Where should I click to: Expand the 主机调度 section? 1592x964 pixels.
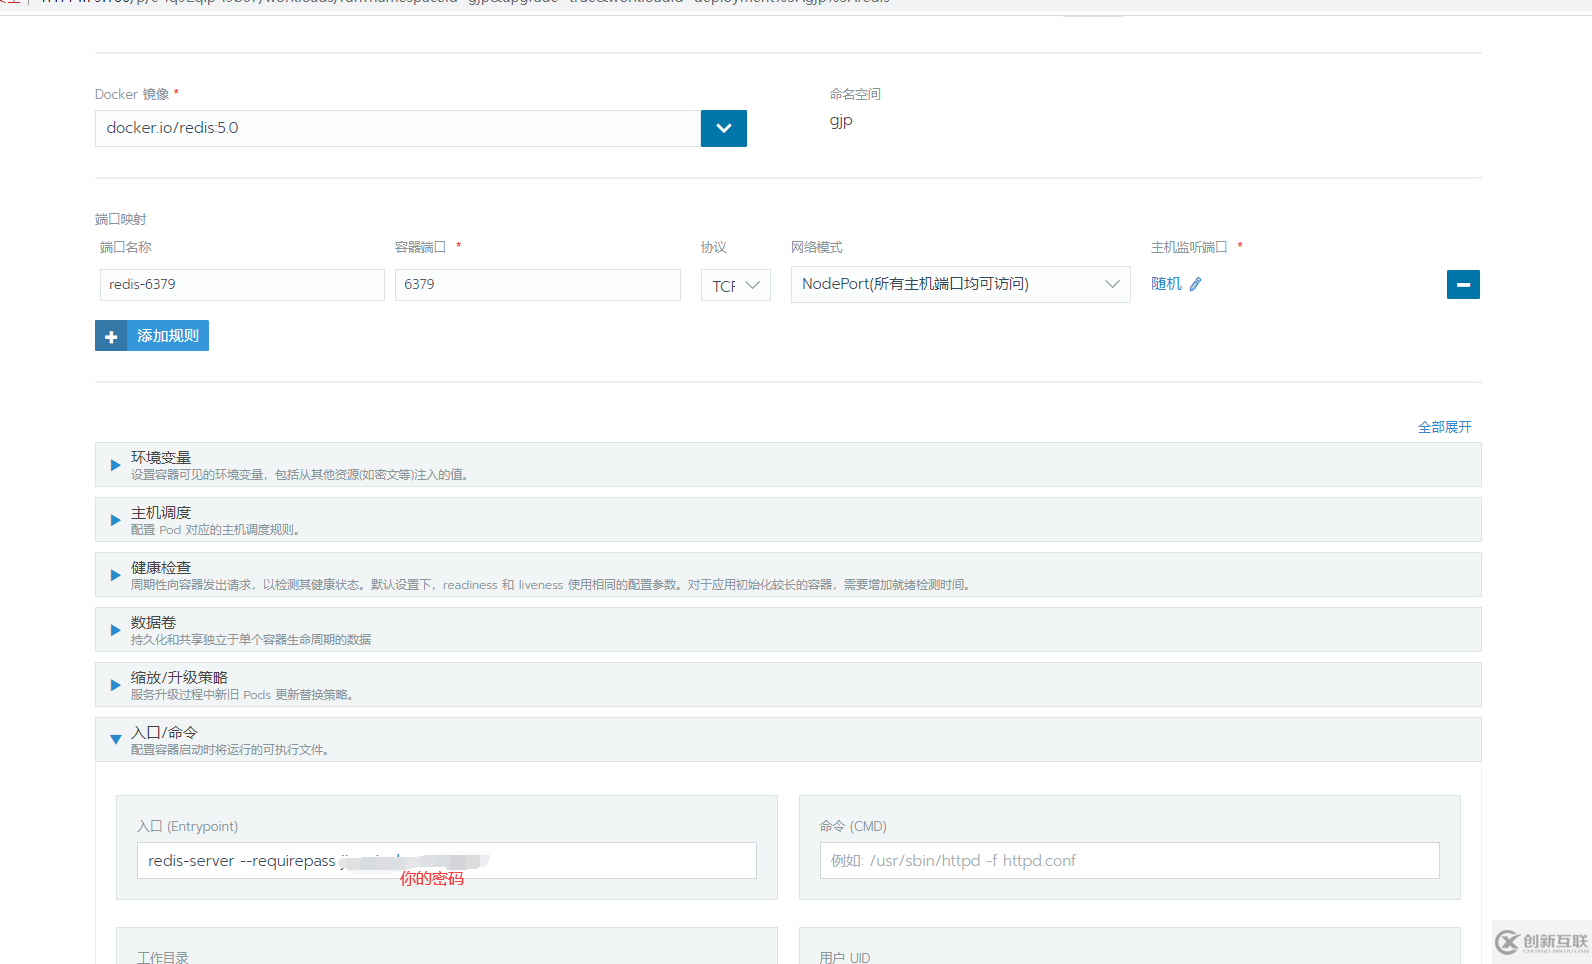pos(788,520)
